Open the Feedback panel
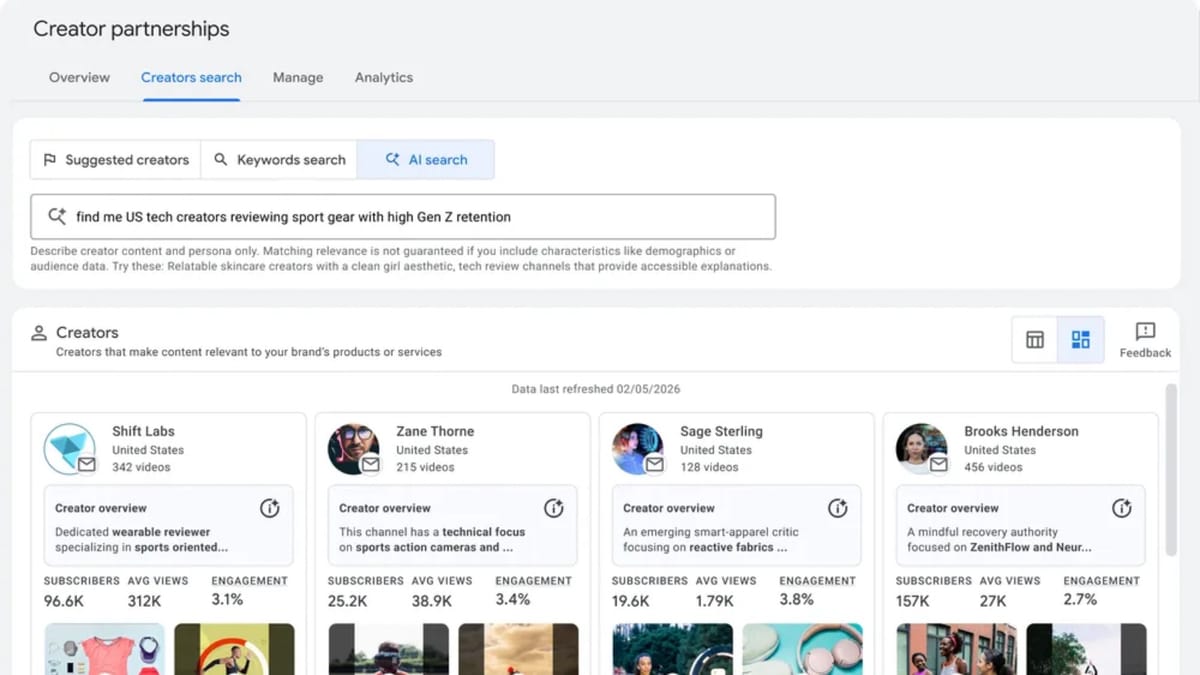The width and height of the screenshot is (1200, 675). point(1144,339)
